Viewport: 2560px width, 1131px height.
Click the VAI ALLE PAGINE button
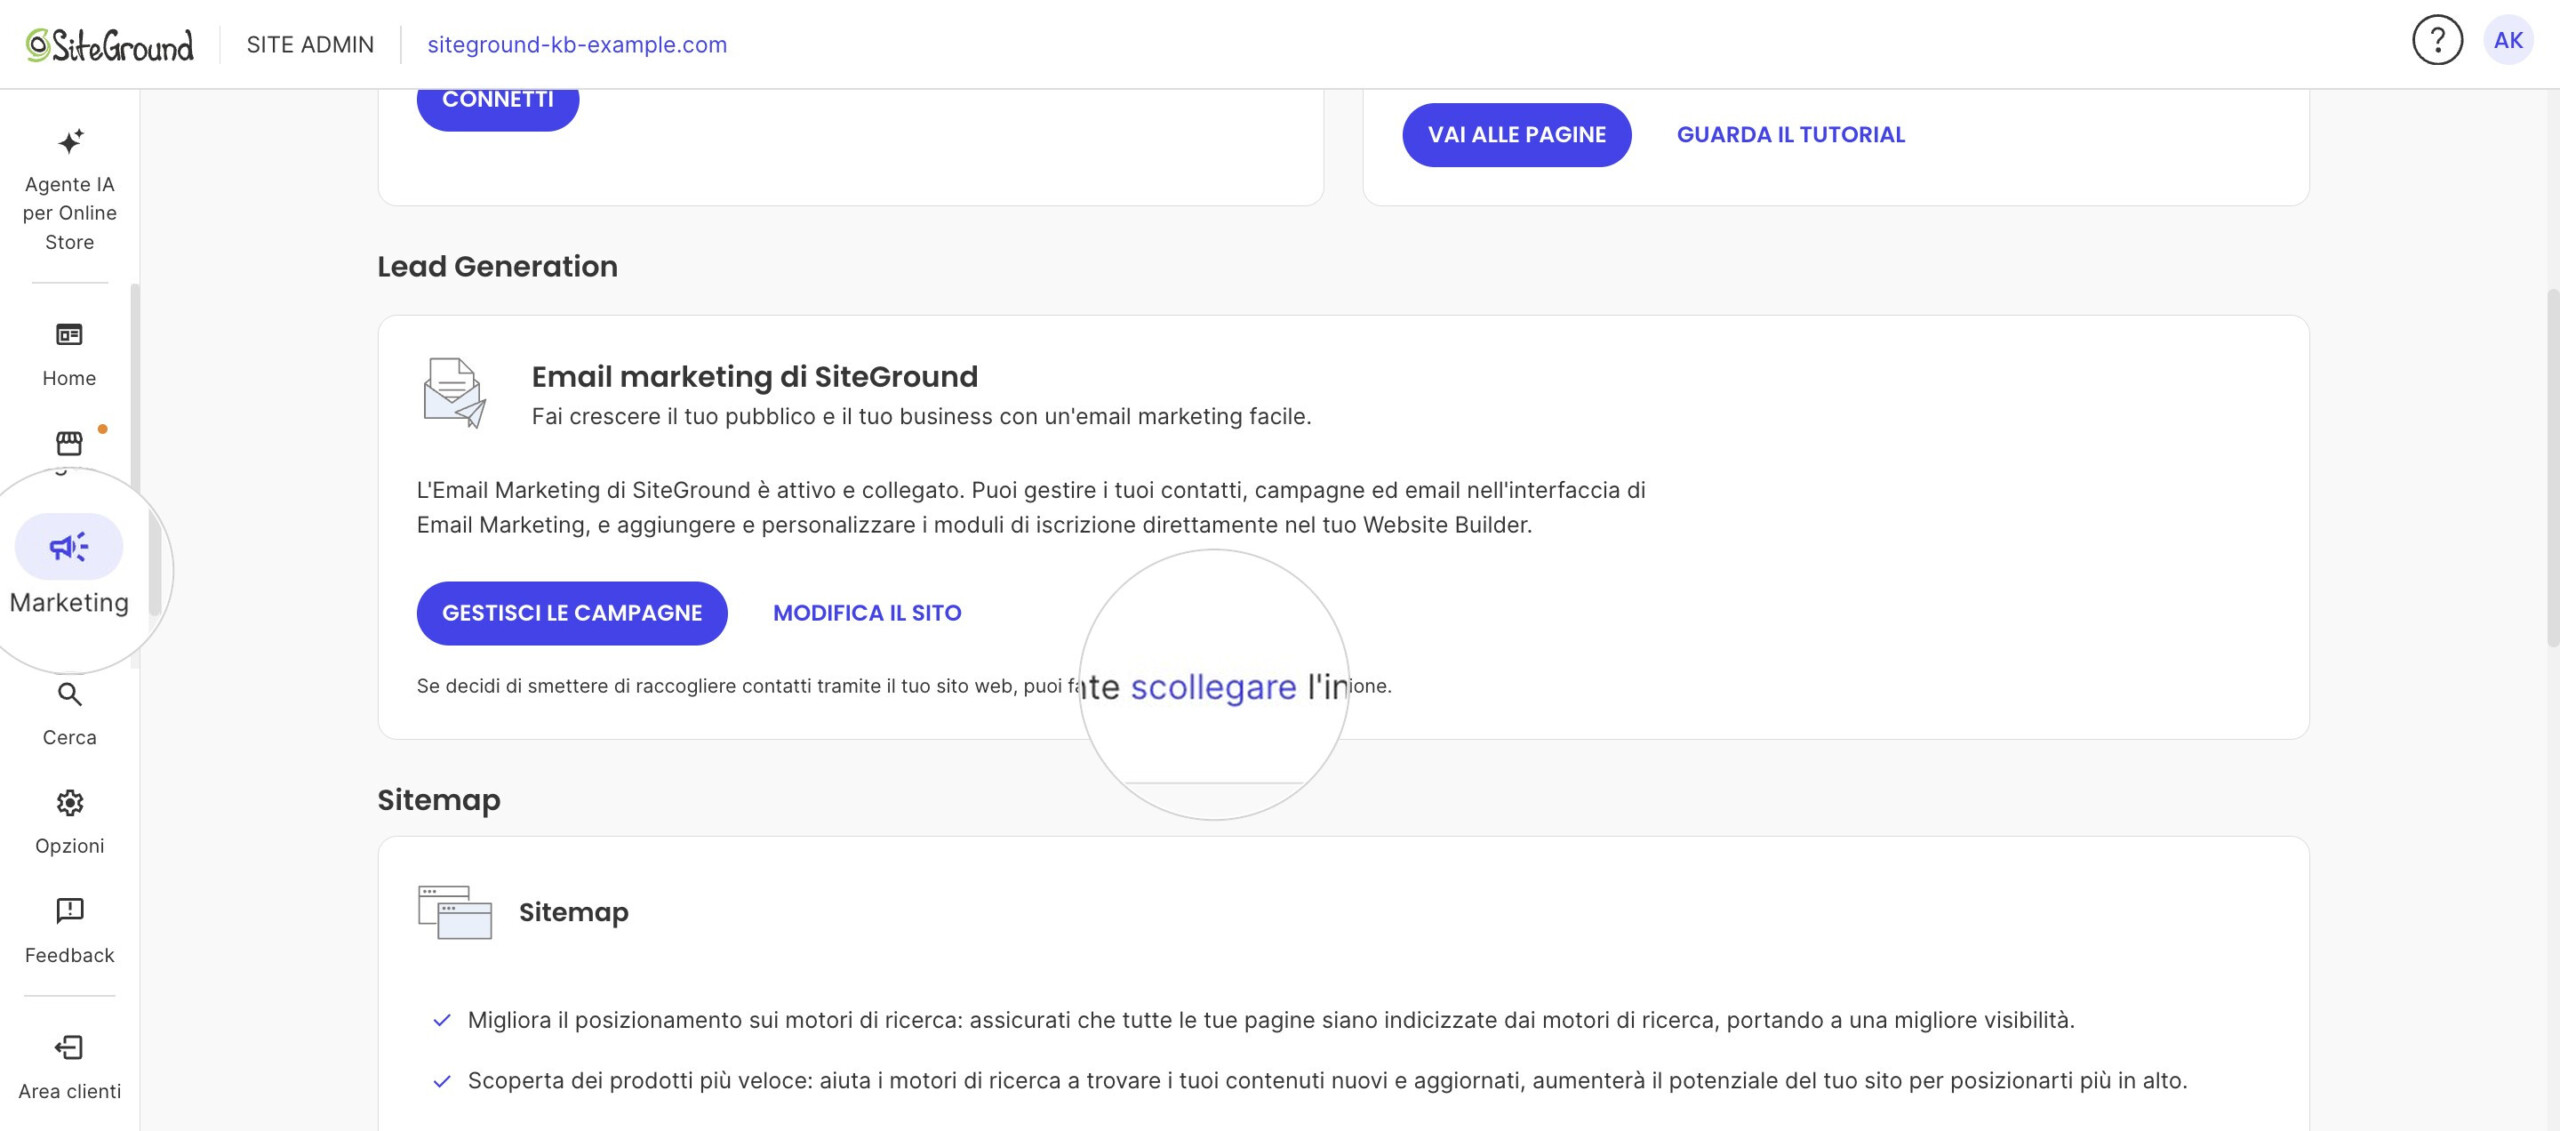click(1516, 135)
